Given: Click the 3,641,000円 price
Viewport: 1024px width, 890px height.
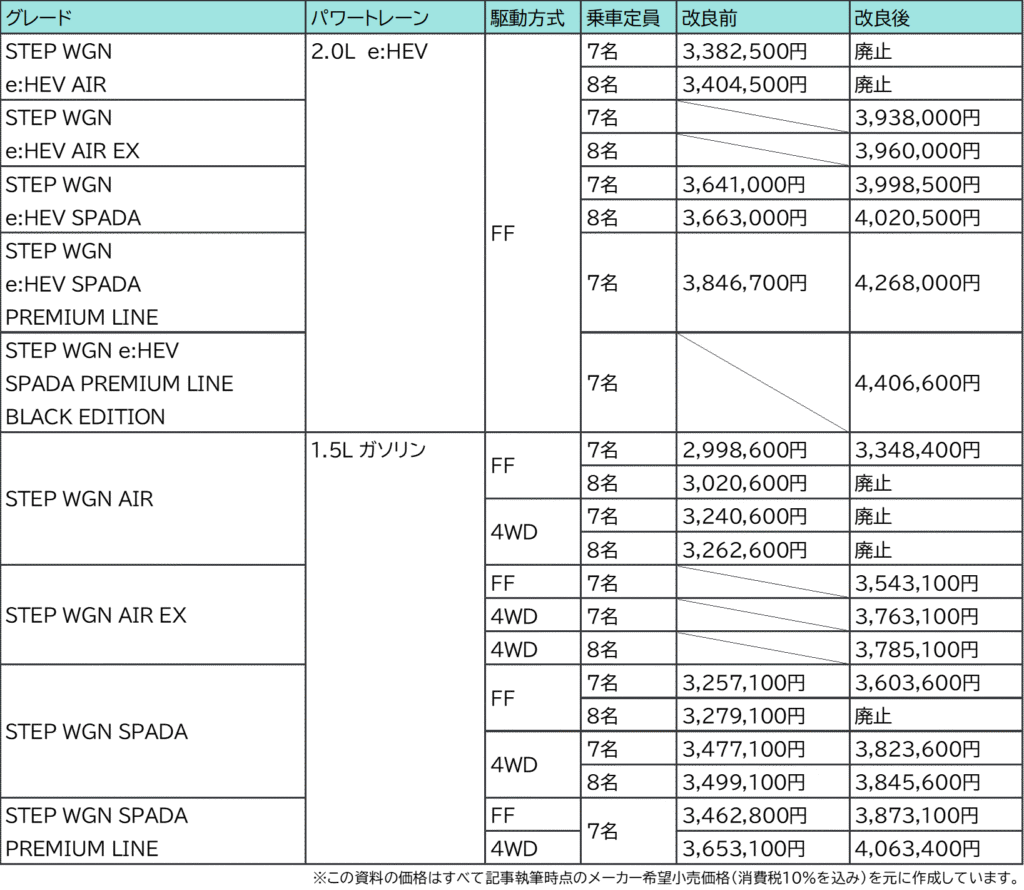Looking at the screenshot, I should point(744,185).
